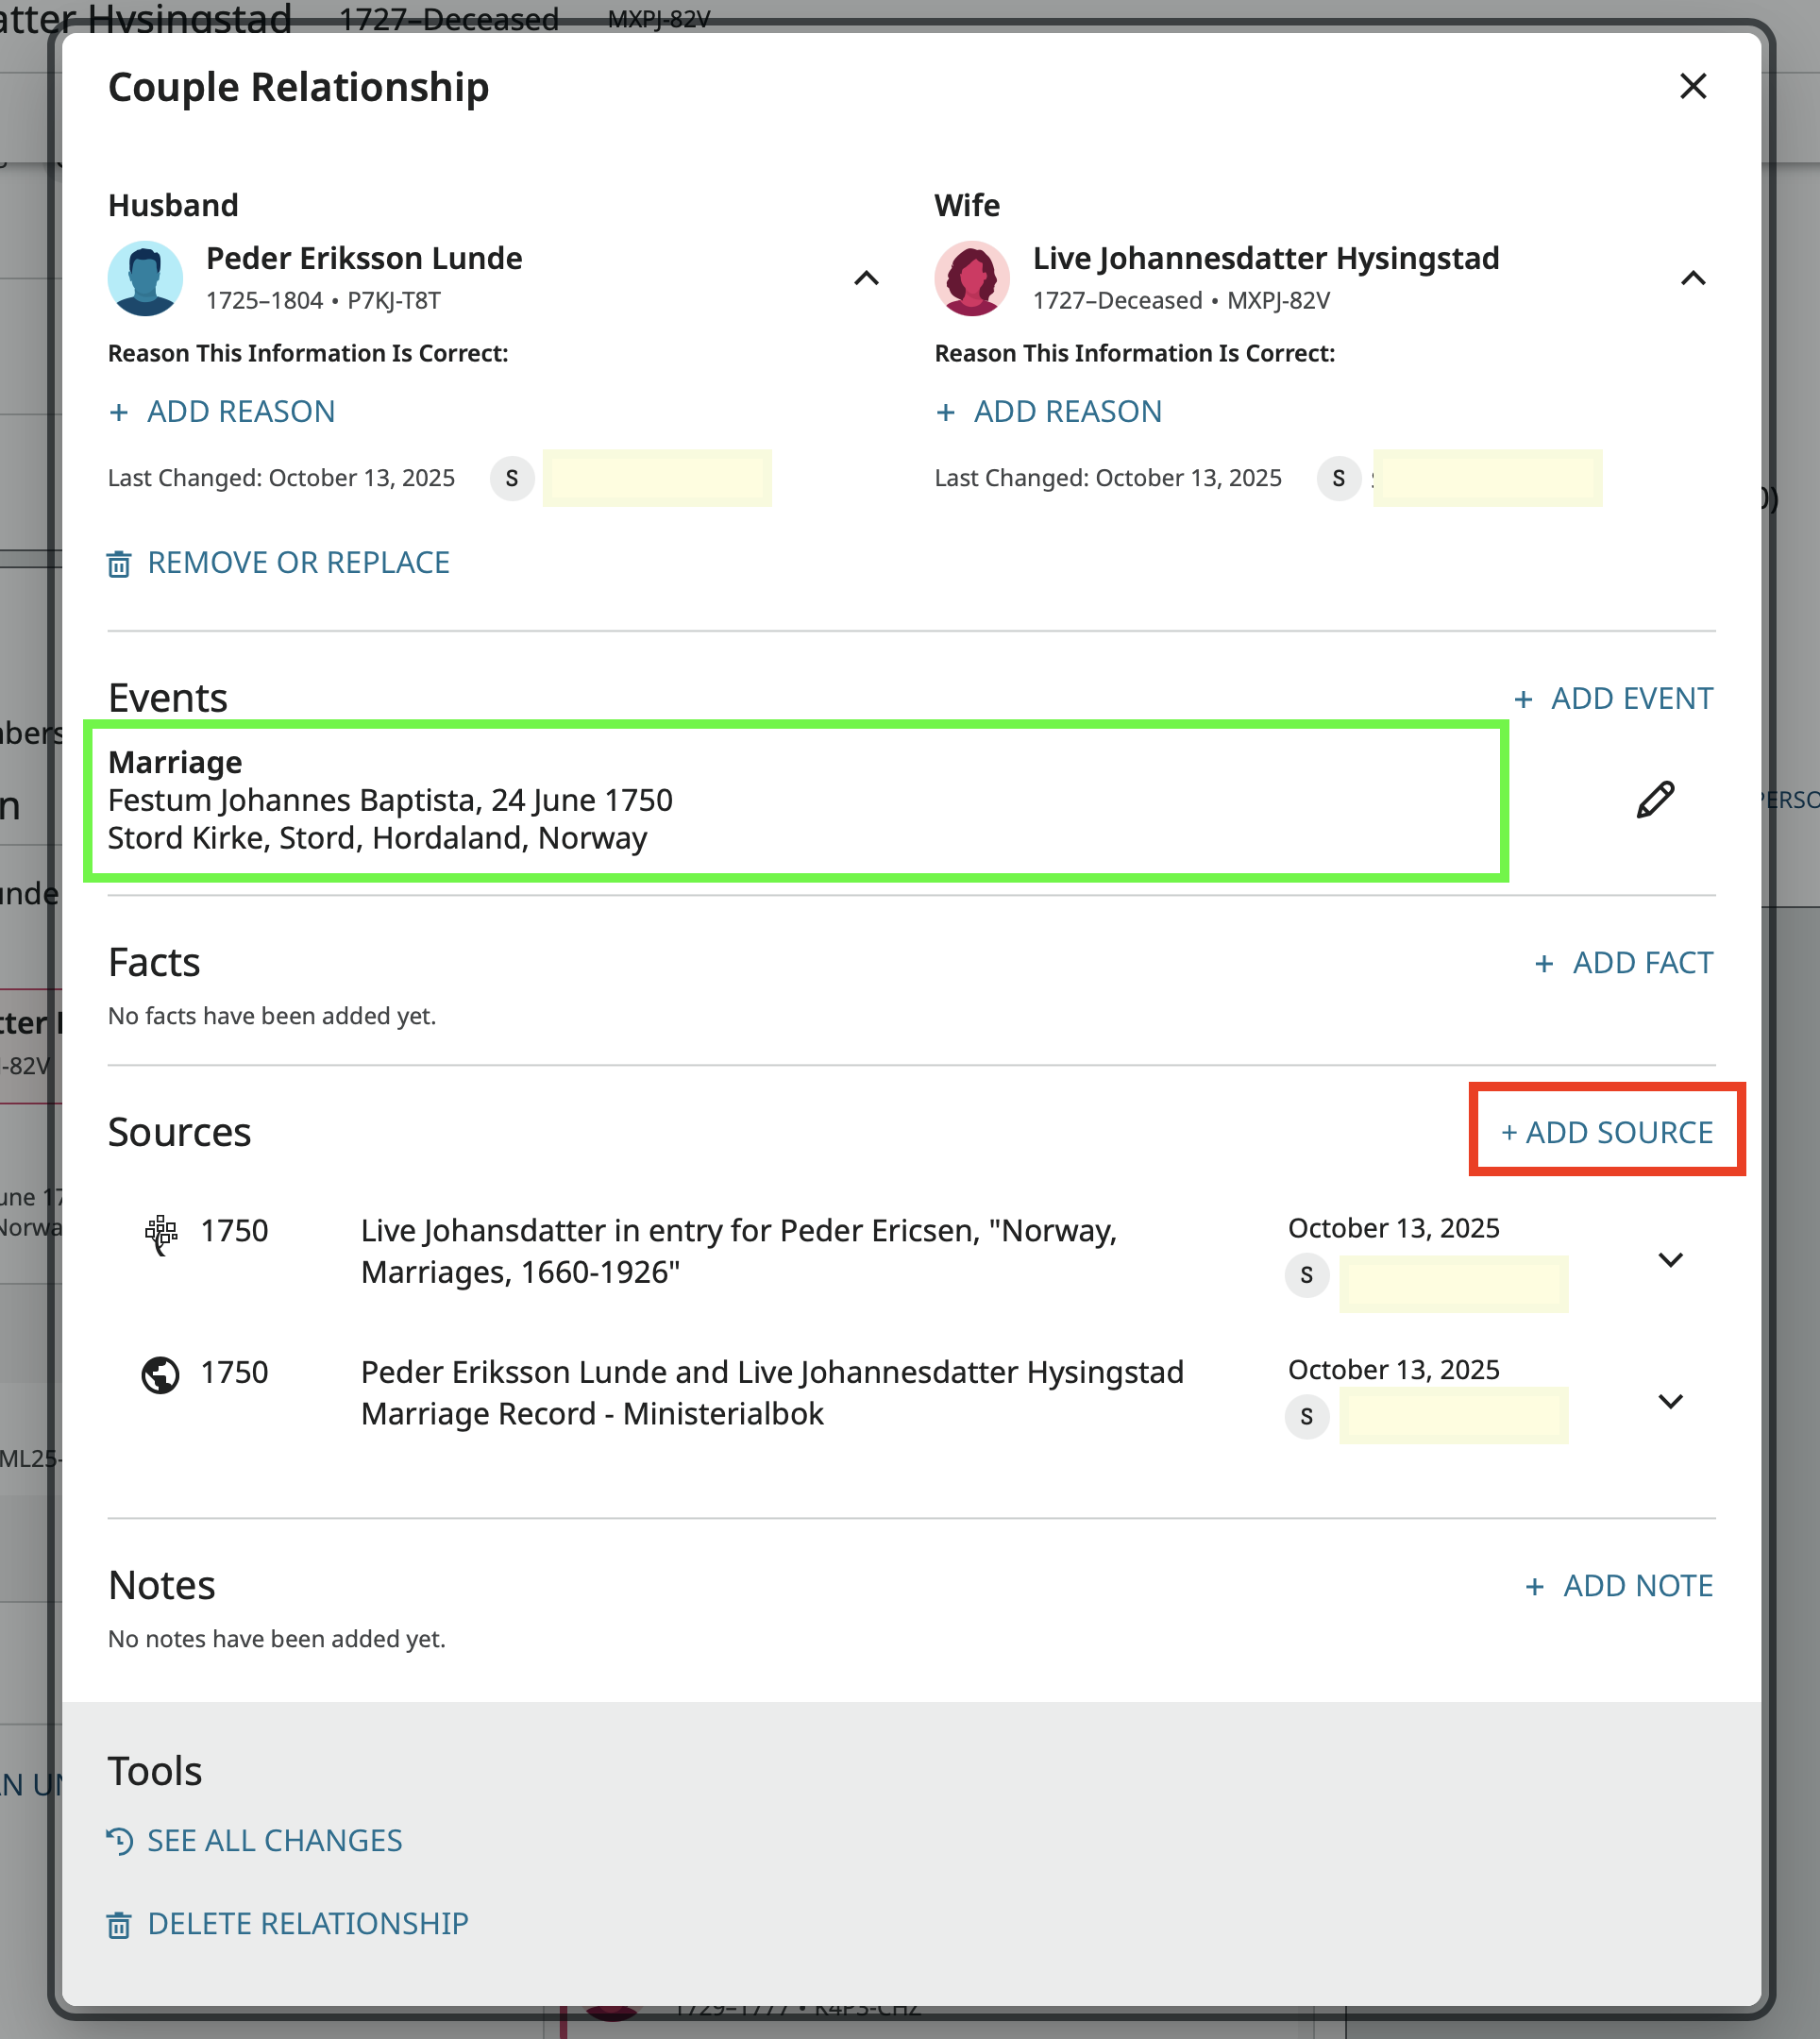Click Add Reason under Wife

1048,412
